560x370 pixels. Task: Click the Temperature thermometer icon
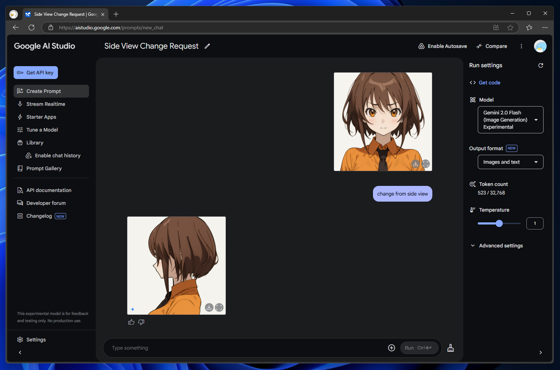(x=472, y=210)
